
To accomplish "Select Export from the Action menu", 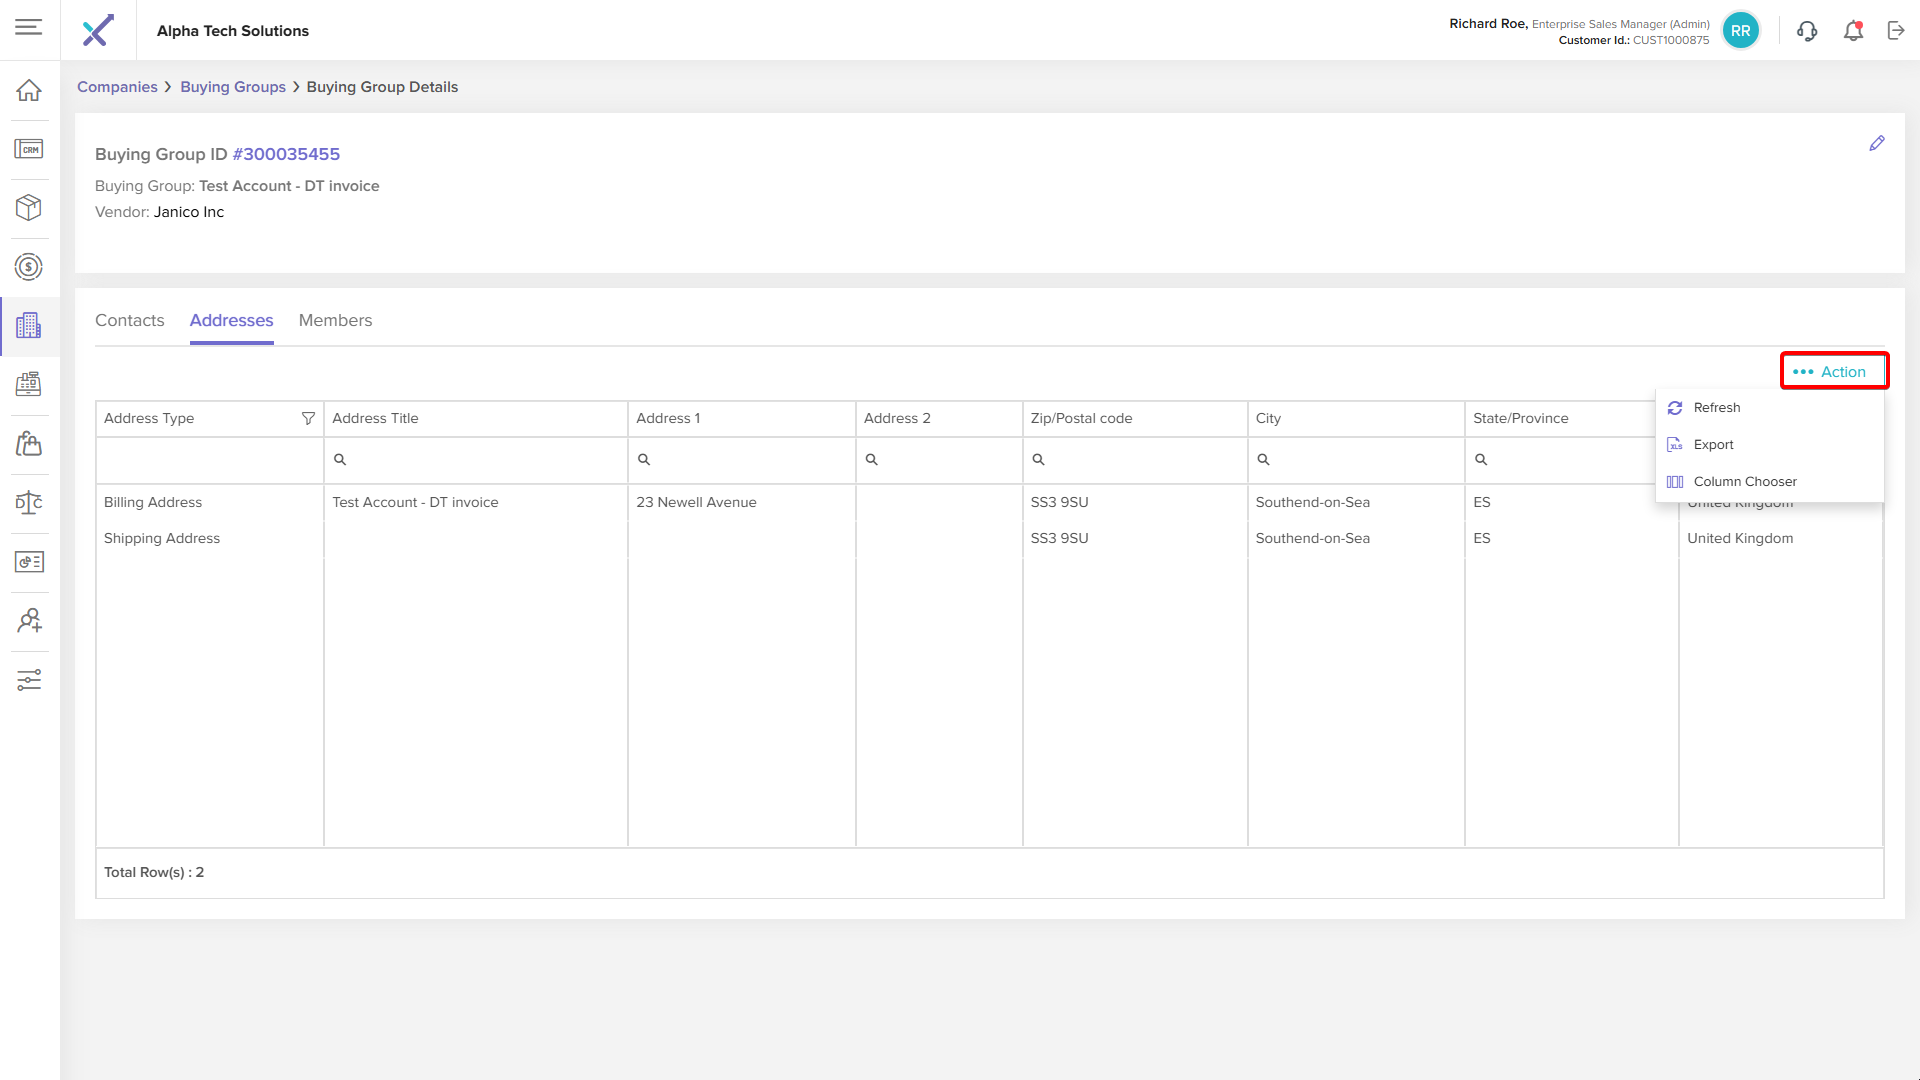I will click(x=1713, y=445).
